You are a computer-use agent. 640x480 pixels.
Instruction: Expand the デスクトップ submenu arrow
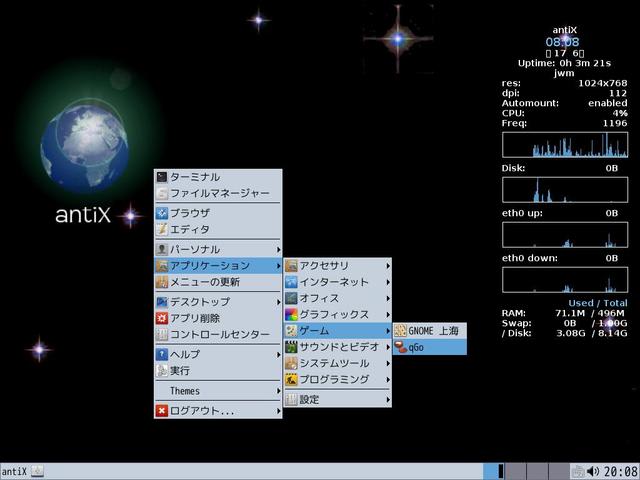[278, 302]
